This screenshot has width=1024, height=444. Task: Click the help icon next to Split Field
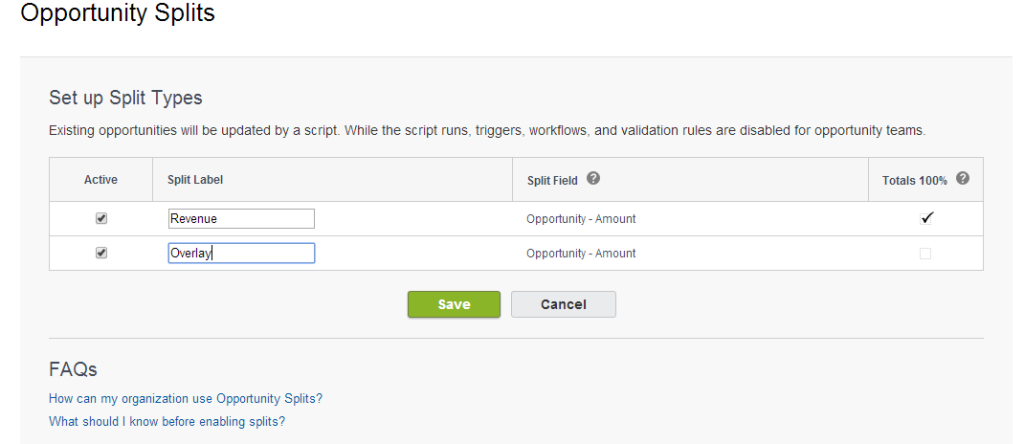593,179
